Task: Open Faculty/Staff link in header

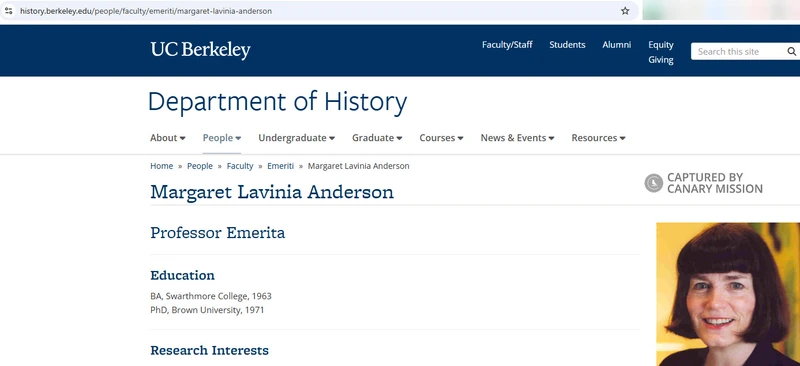Action: point(507,45)
